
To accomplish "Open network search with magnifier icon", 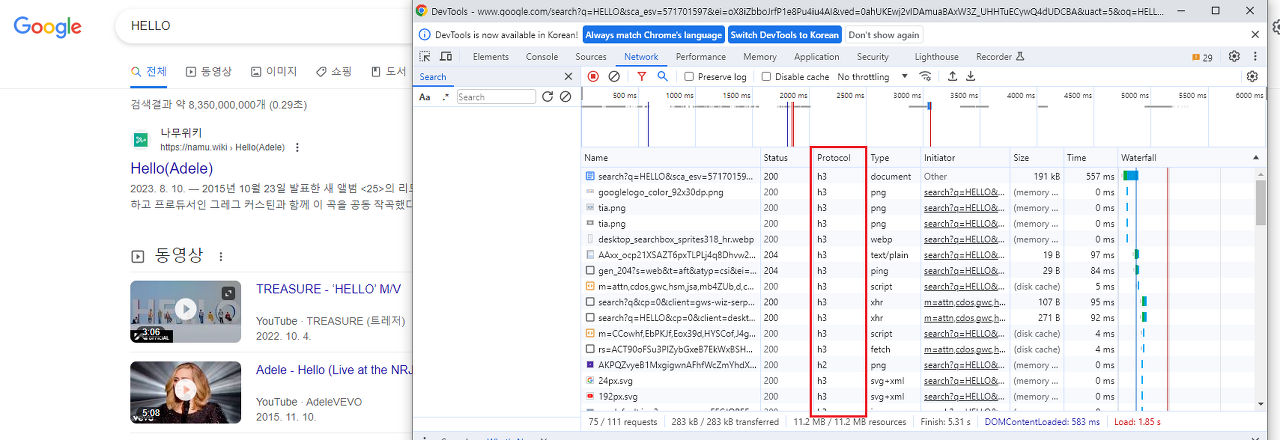I will point(662,76).
